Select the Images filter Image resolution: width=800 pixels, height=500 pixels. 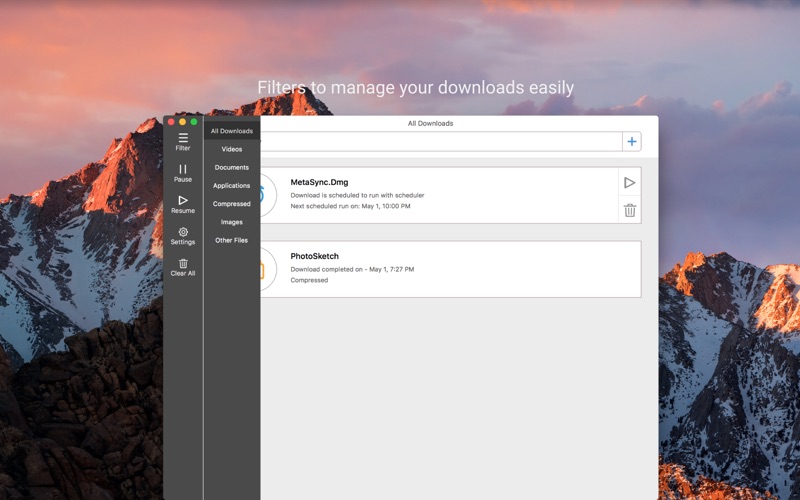pos(231,222)
